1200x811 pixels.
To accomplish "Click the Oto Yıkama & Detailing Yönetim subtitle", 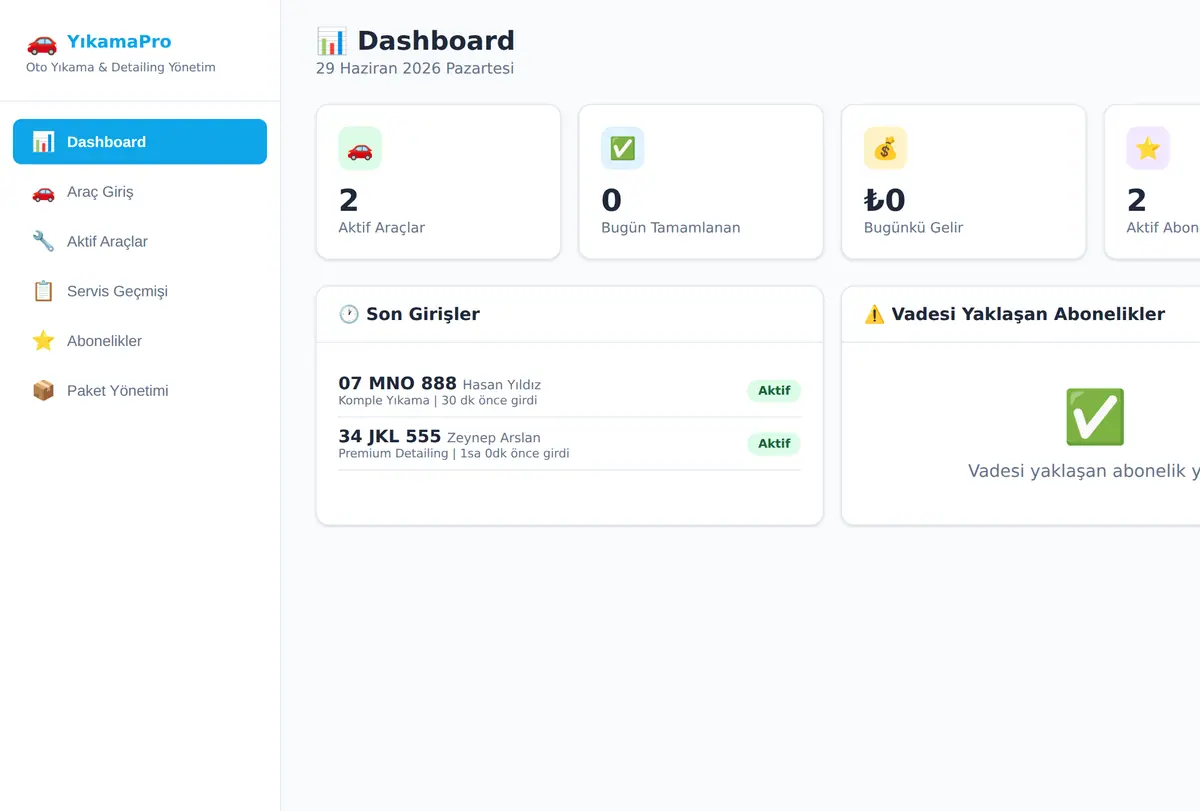I will [121, 68].
